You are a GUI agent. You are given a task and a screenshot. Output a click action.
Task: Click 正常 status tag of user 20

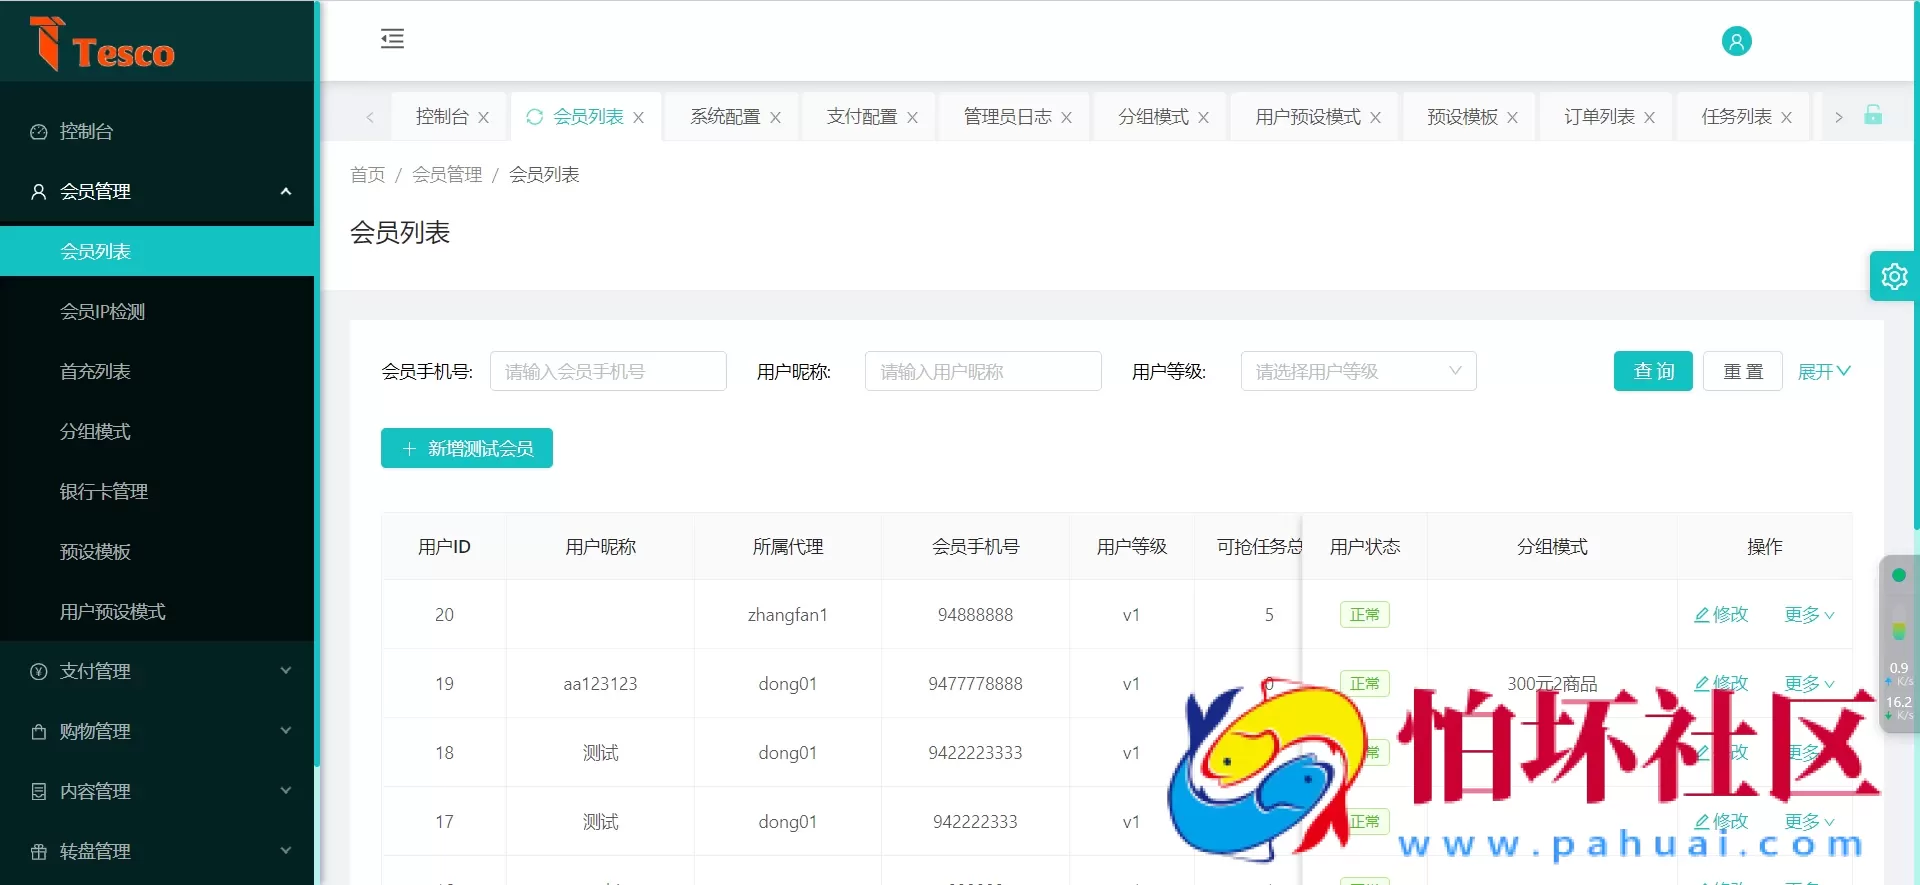coord(1364,614)
